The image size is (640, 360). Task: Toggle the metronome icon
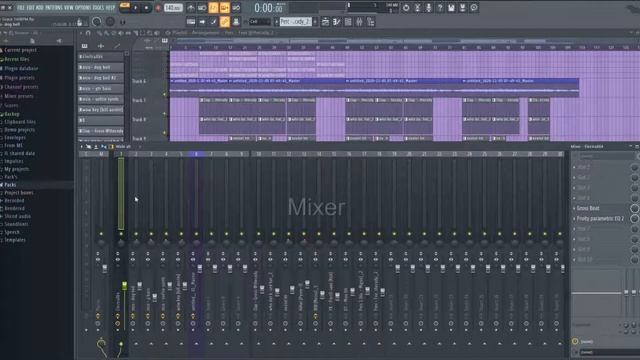click(191, 8)
